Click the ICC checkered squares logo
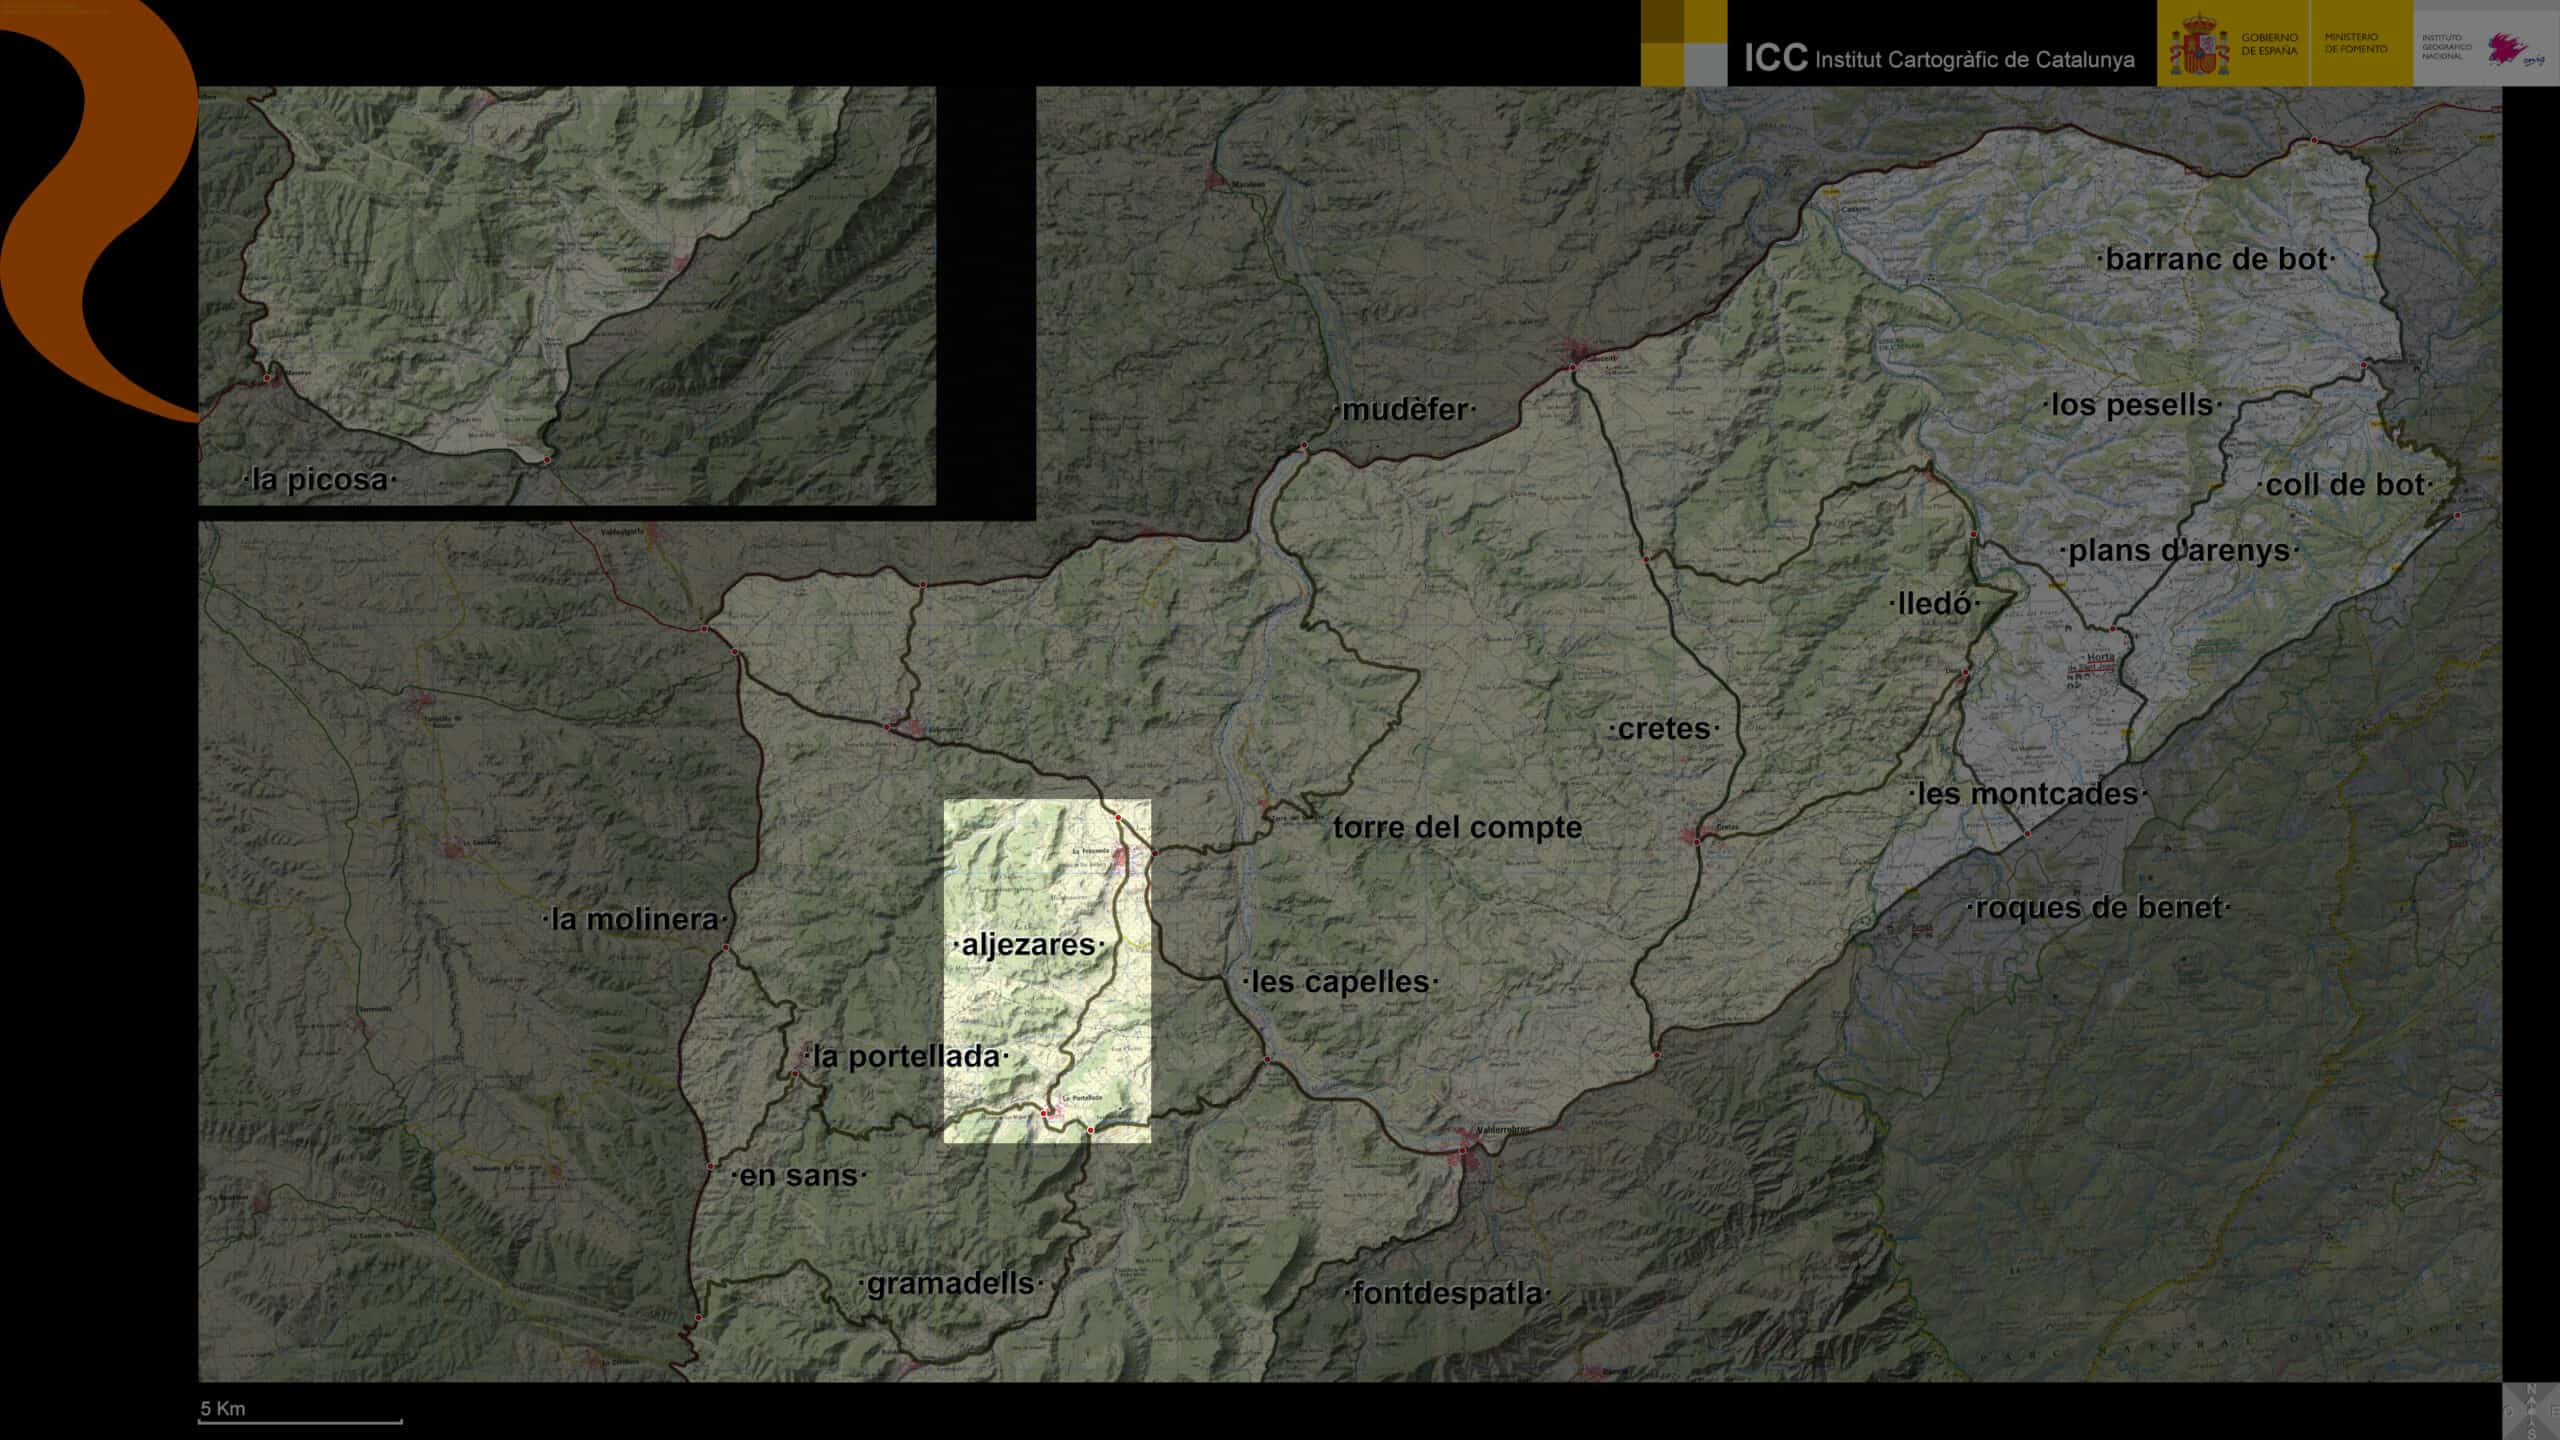2560x1440 pixels. click(x=1683, y=43)
